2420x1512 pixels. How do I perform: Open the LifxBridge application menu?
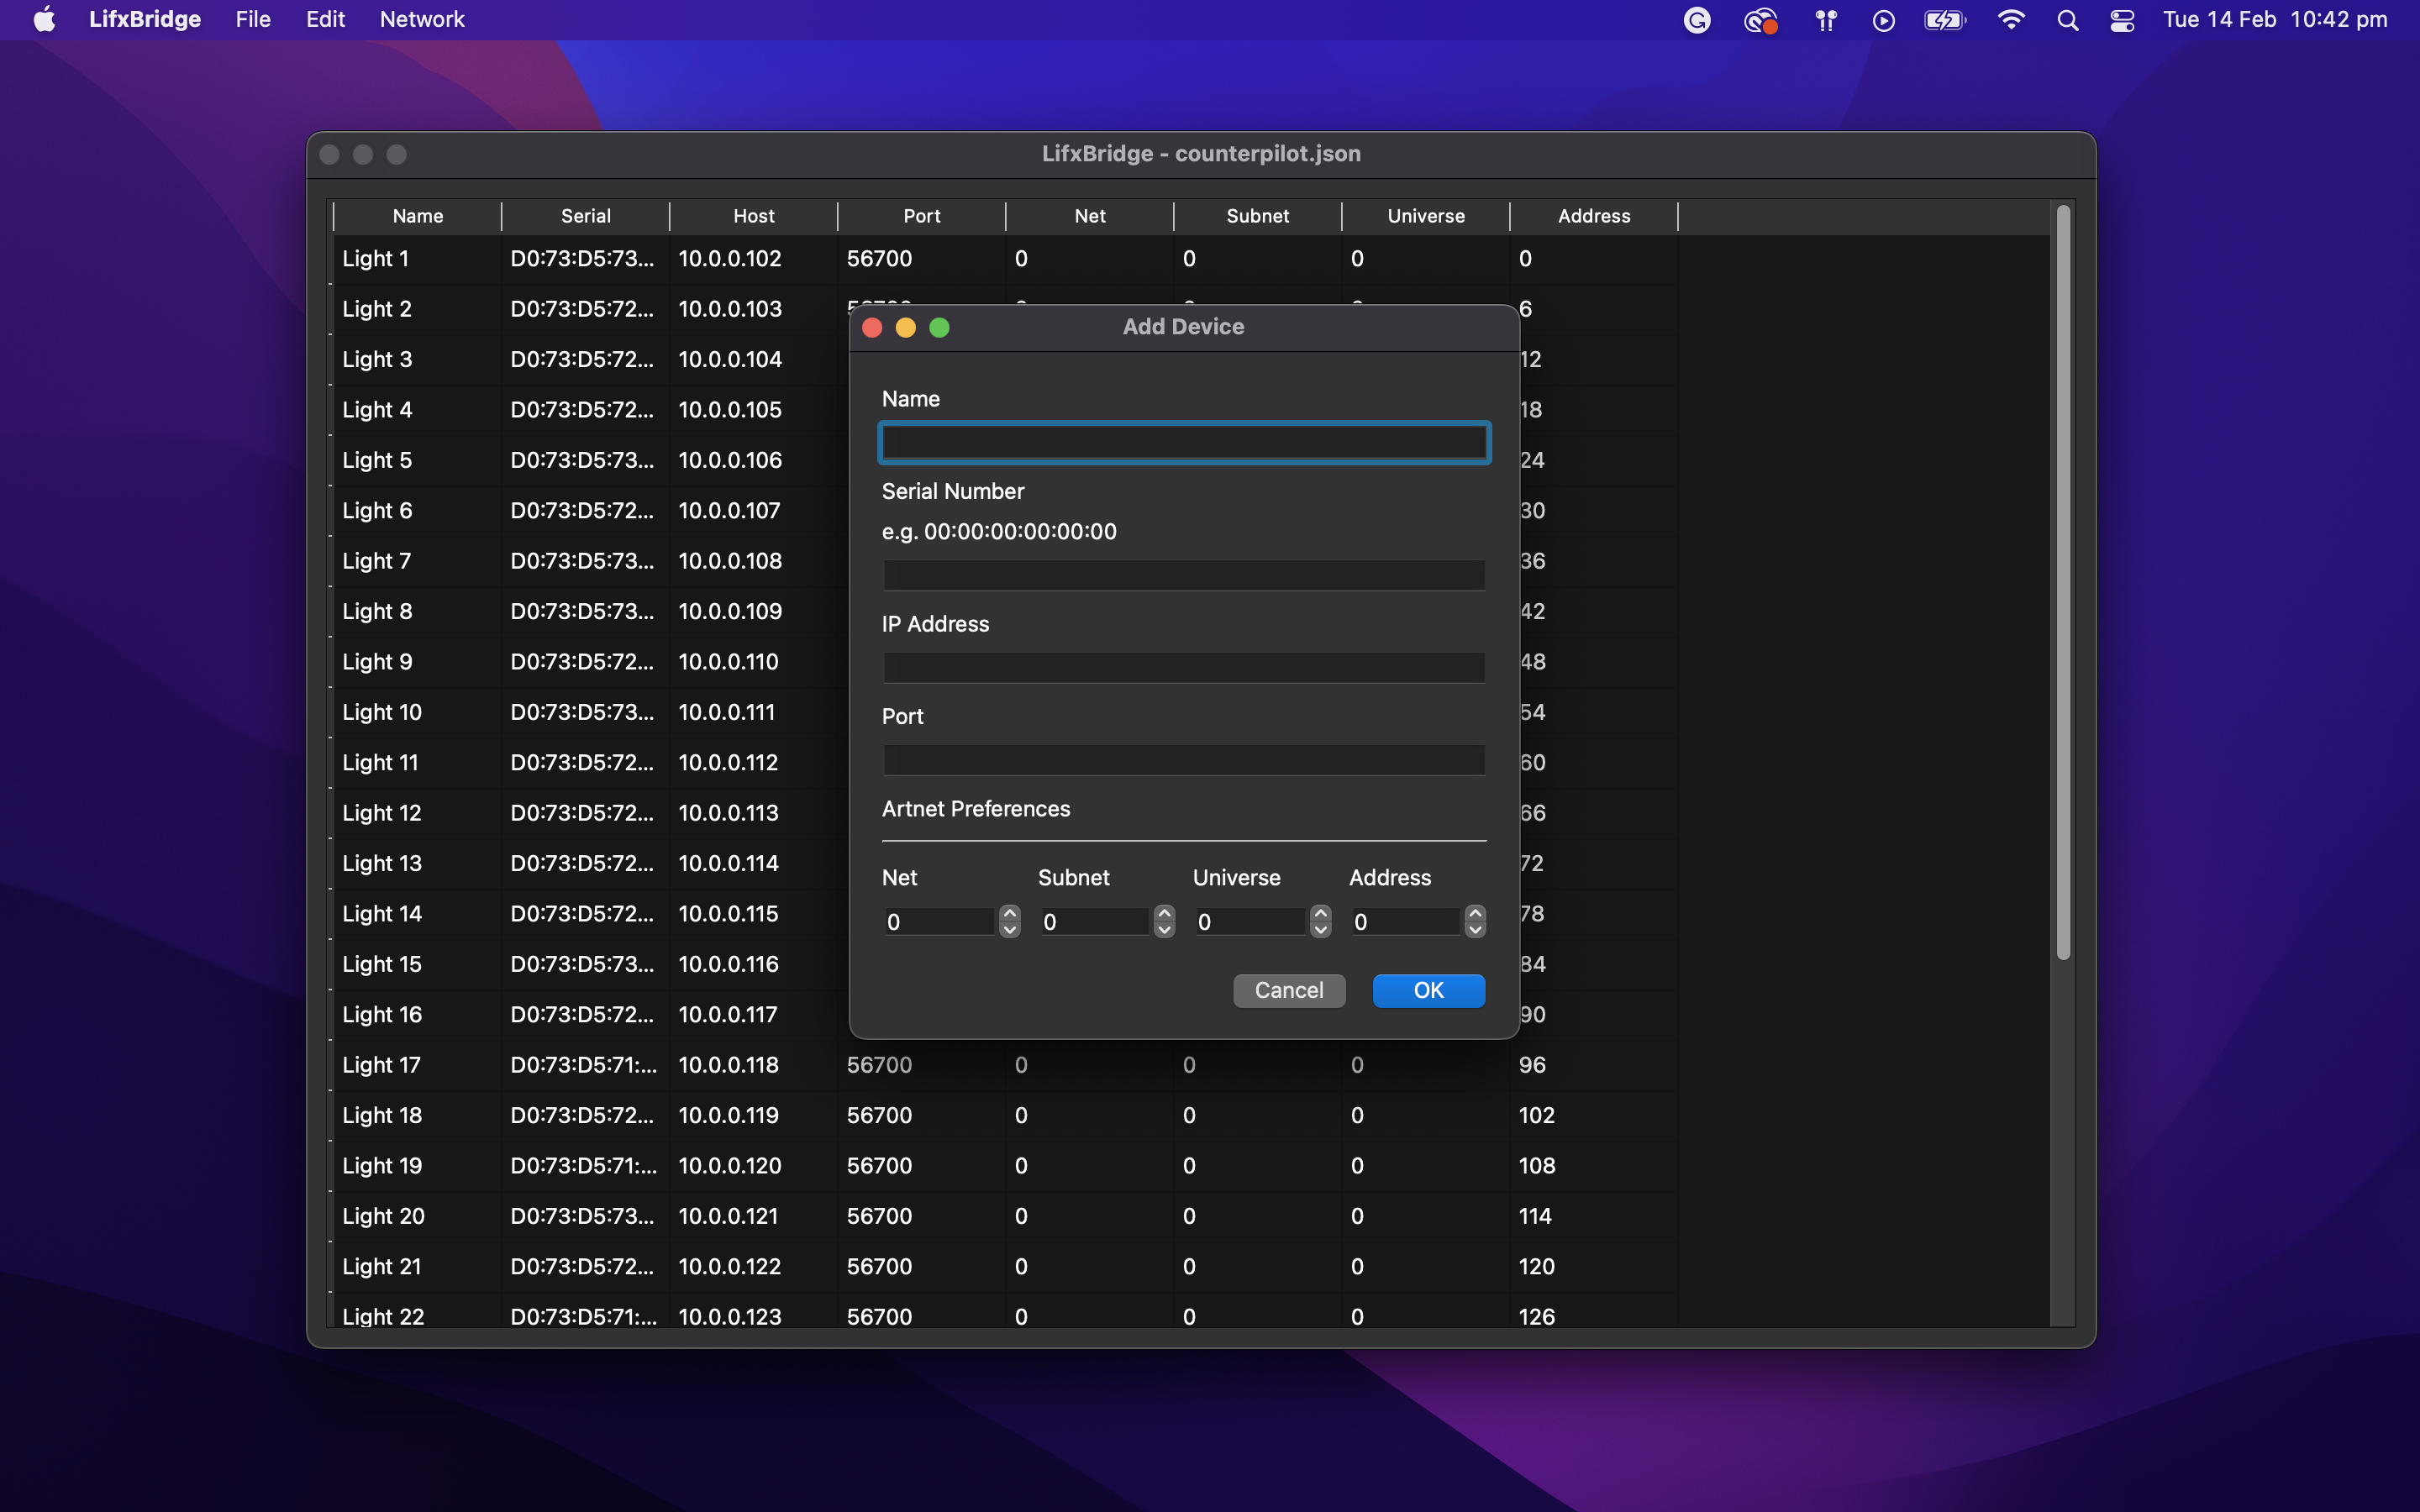145,19
